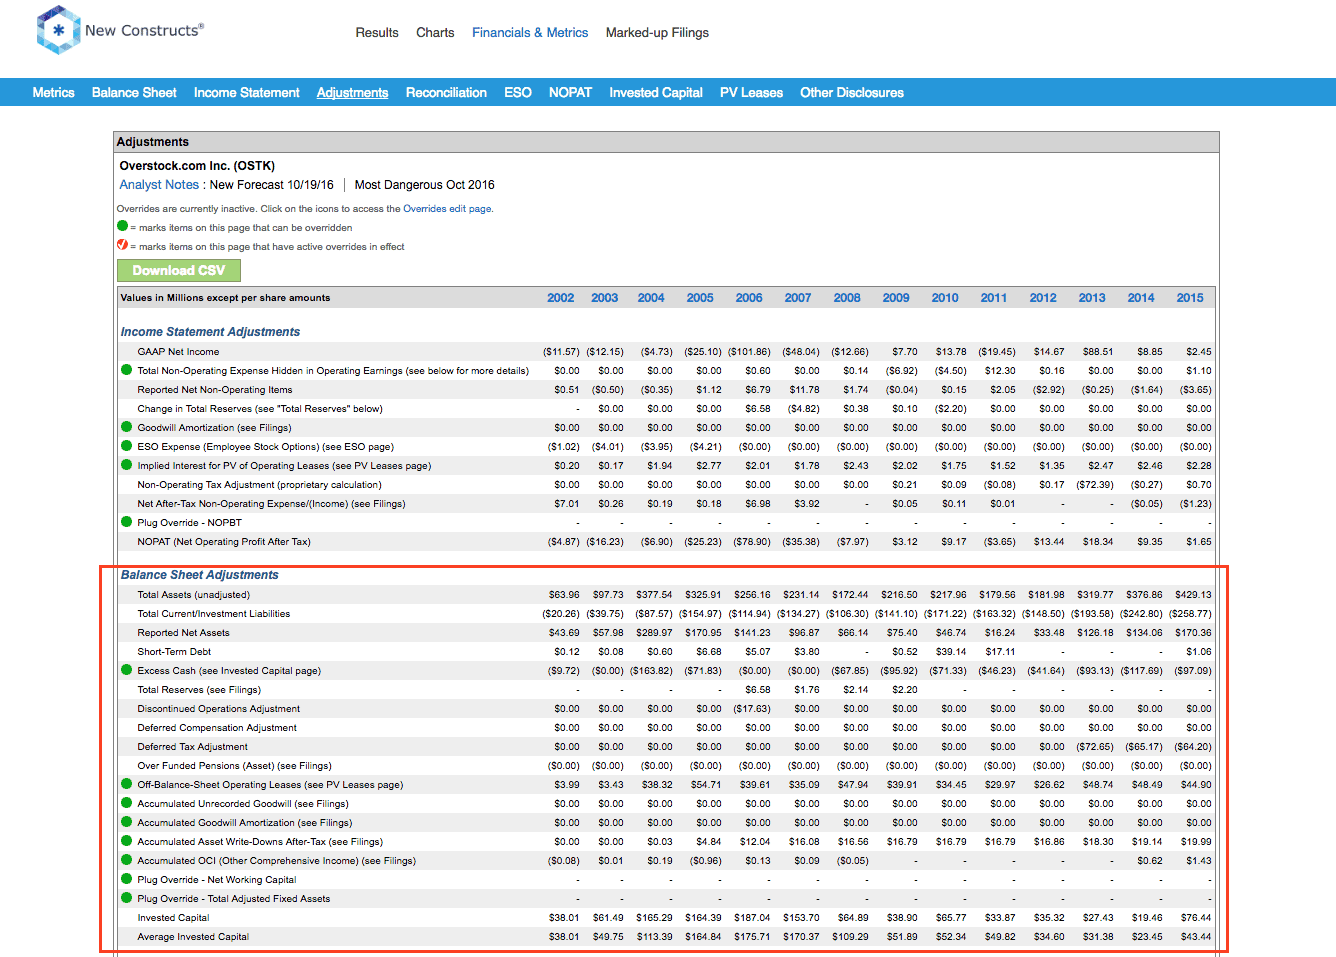Click the Balance Sheet Adjustments heading
Screen dimensions: 1336x957
point(200,575)
